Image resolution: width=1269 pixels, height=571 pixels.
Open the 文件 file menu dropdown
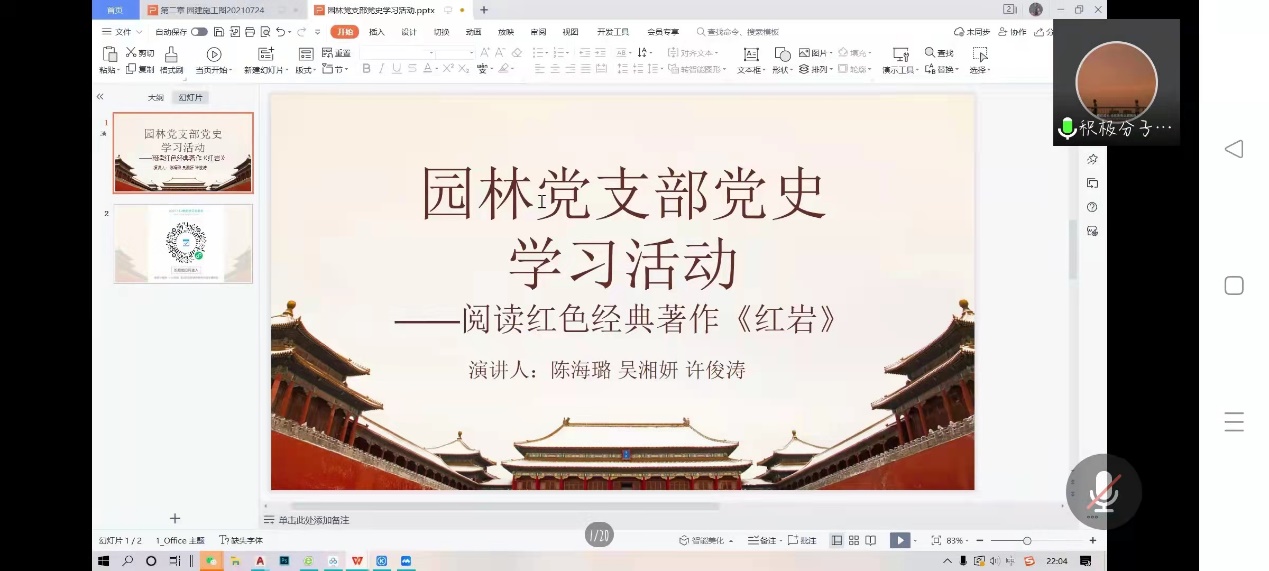pyautogui.click(x=118, y=32)
